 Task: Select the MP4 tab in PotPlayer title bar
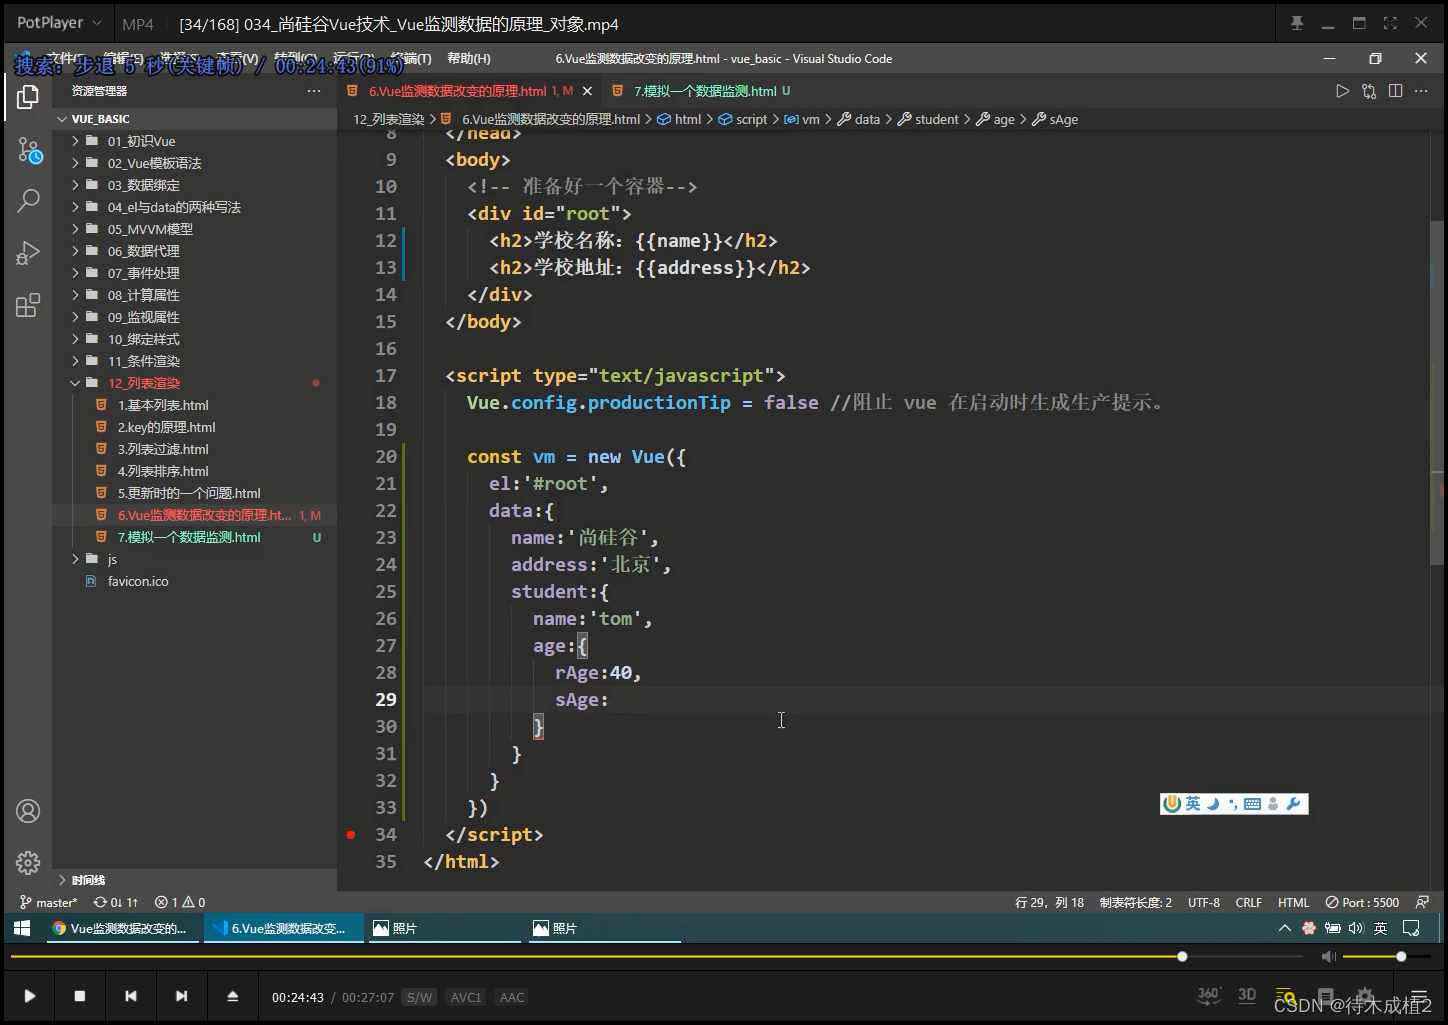pos(138,24)
